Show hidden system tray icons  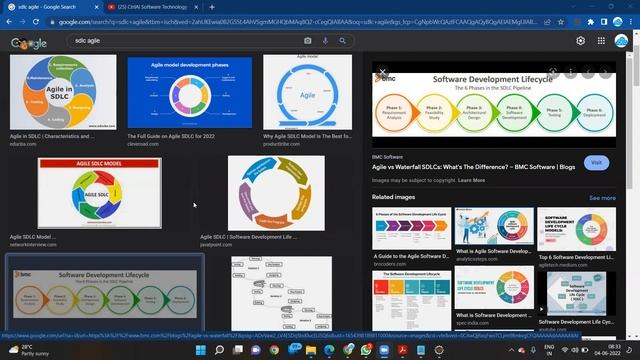511,350
